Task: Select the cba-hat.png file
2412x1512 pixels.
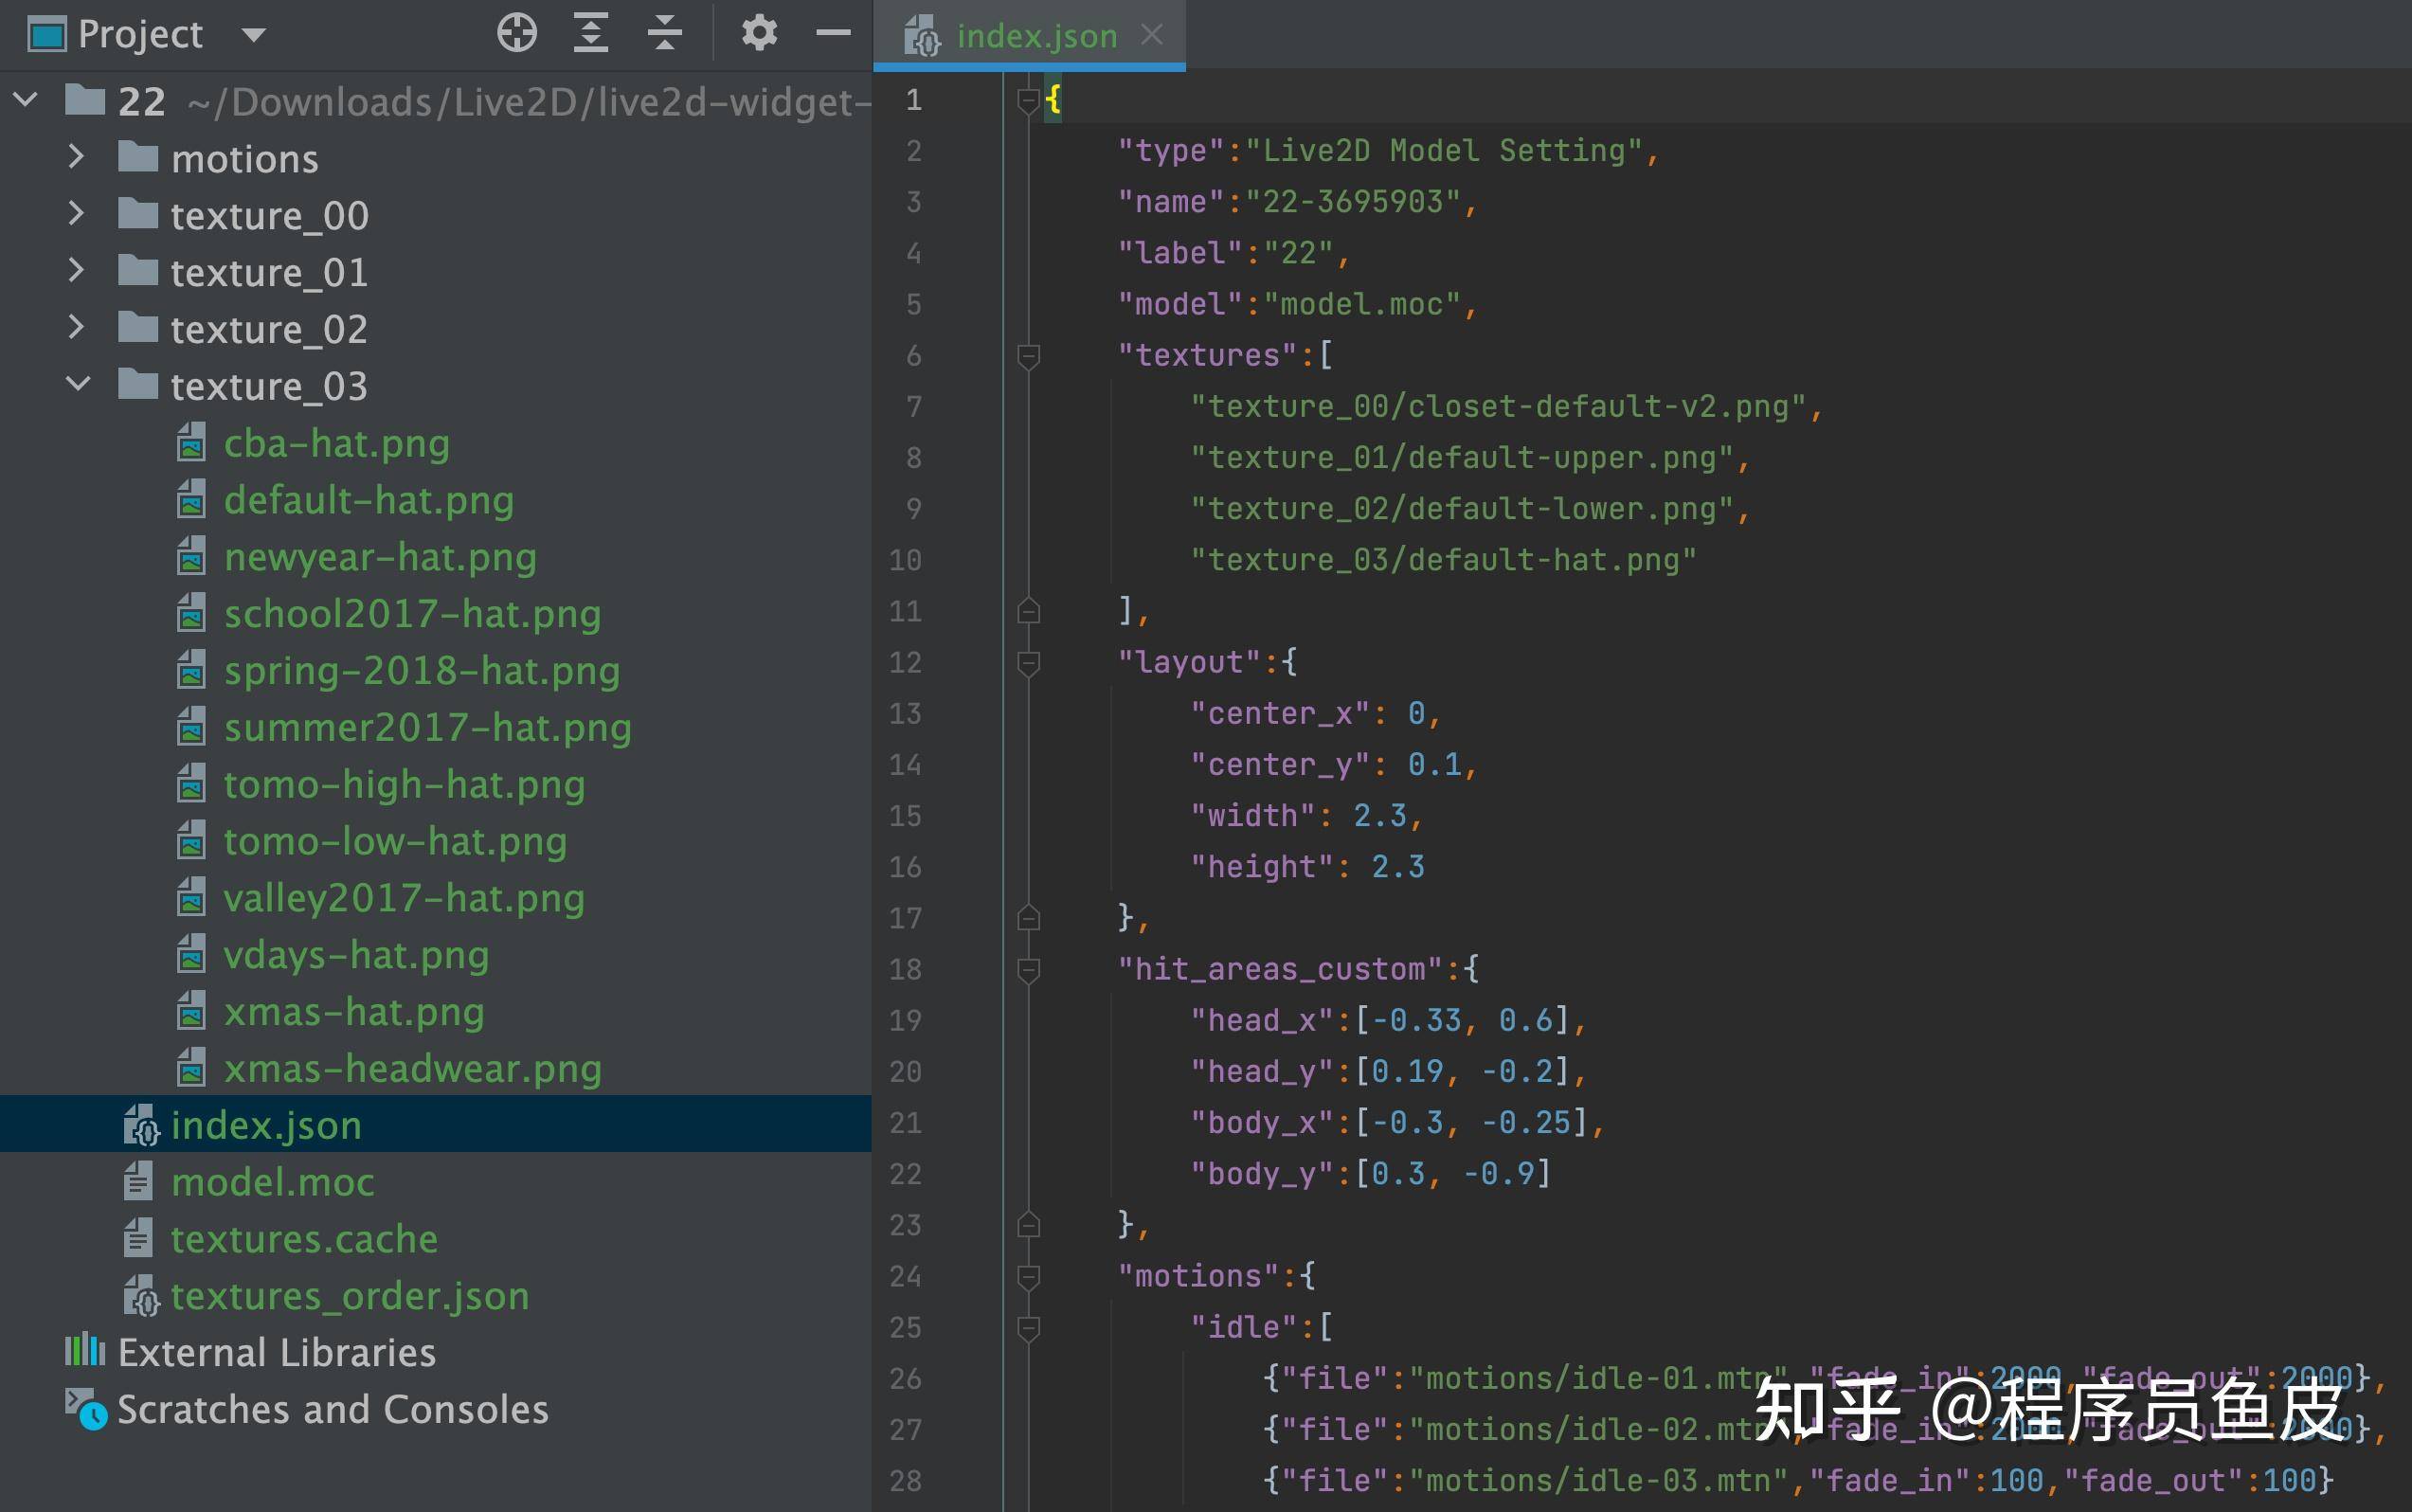Action: coord(336,443)
